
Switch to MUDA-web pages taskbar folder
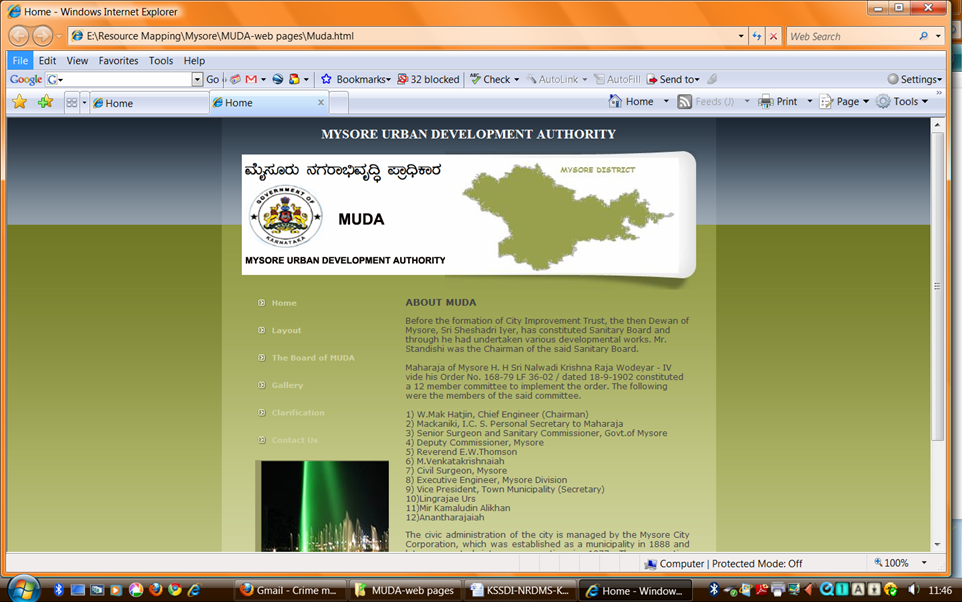[x=406, y=590]
